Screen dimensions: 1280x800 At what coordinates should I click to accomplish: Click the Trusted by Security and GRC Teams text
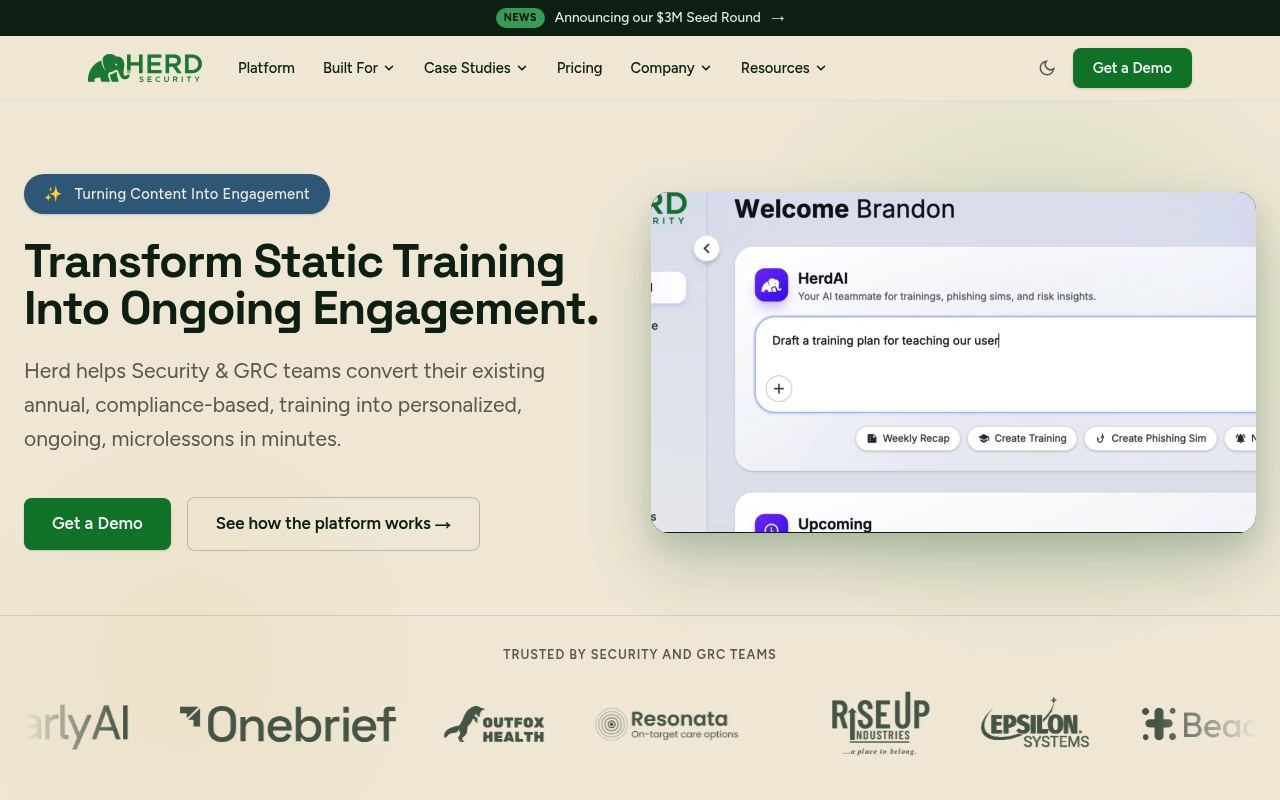tap(640, 654)
